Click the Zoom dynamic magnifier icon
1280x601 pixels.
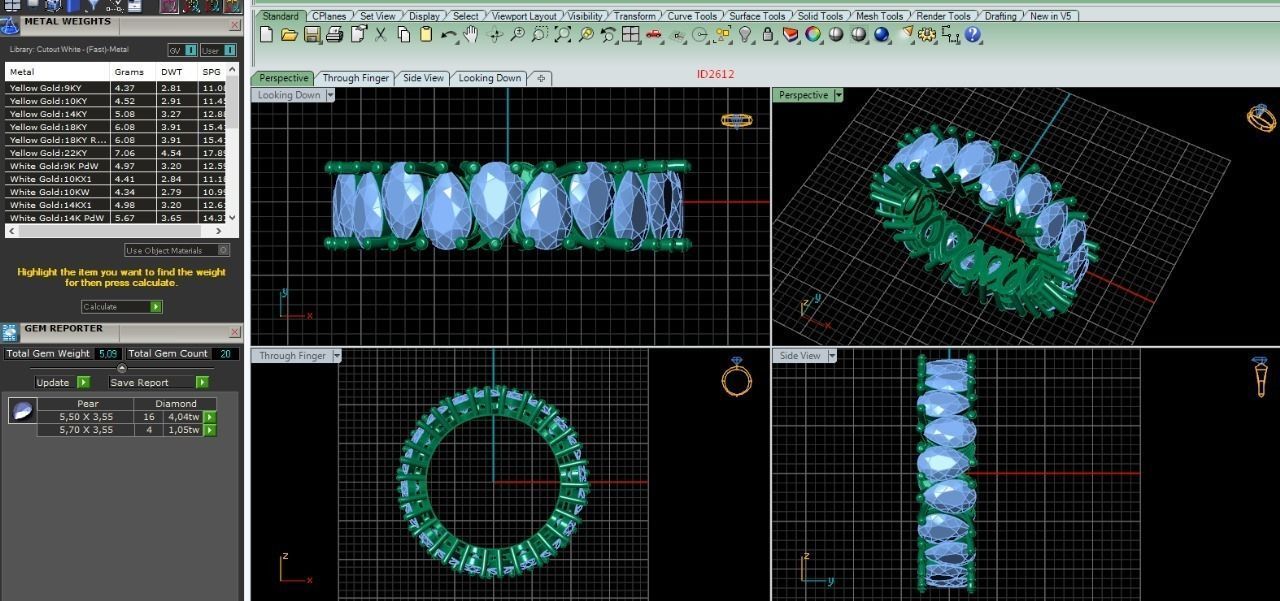coord(517,35)
